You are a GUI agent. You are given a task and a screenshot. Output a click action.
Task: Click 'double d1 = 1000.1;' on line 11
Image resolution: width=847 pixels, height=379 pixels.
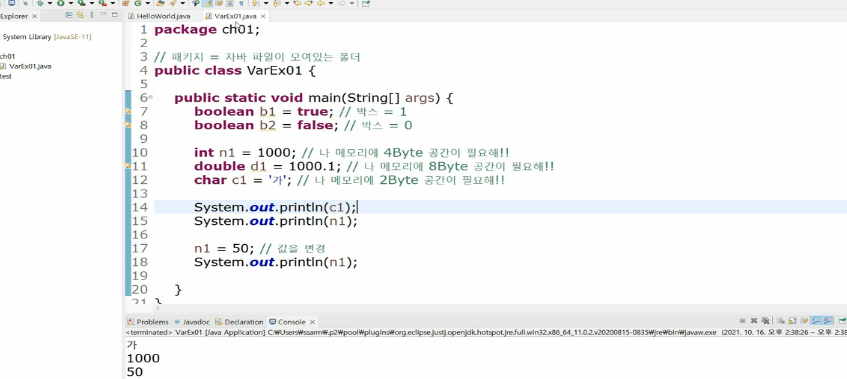tap(268, 166)
